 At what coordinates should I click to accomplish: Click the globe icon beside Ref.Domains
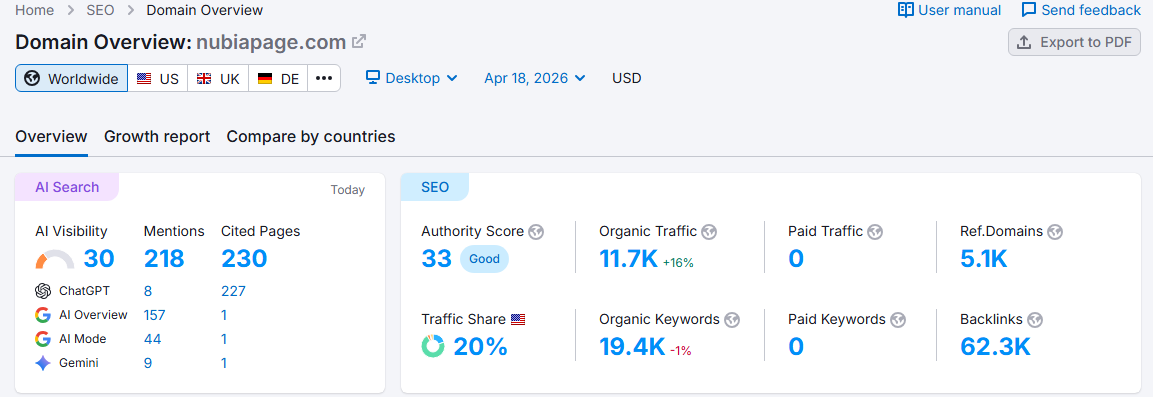[1055, 232]
